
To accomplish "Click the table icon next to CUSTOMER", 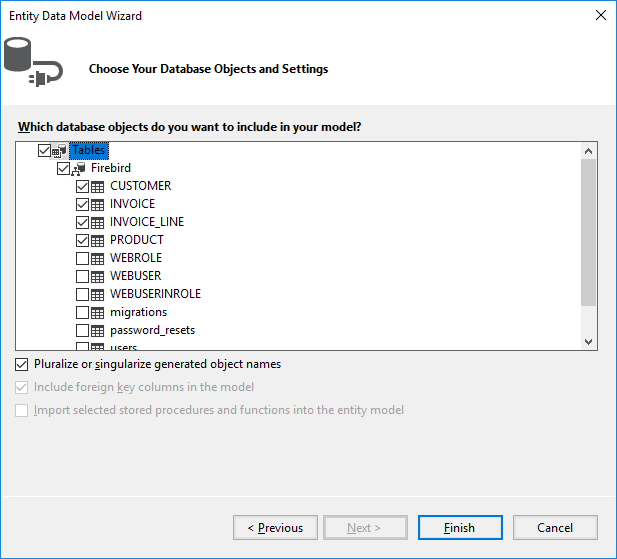I will 98,186.
